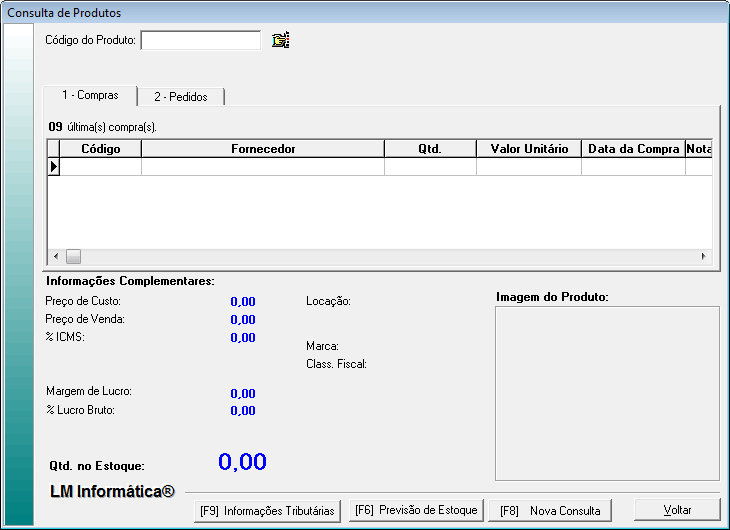Image resolution: width=730 pixels, height=530 pixels.
Task: Click the Fornecedor column header
Action: point(262,149)
